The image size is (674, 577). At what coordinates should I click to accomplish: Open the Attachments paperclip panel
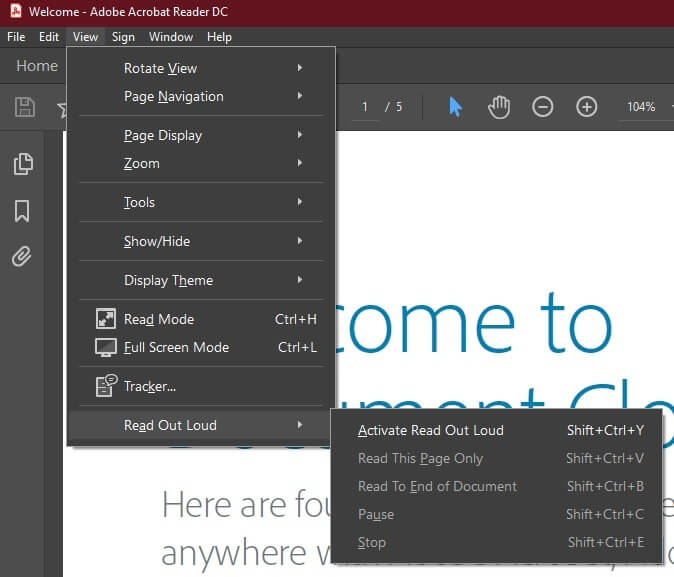click(22, 257)
